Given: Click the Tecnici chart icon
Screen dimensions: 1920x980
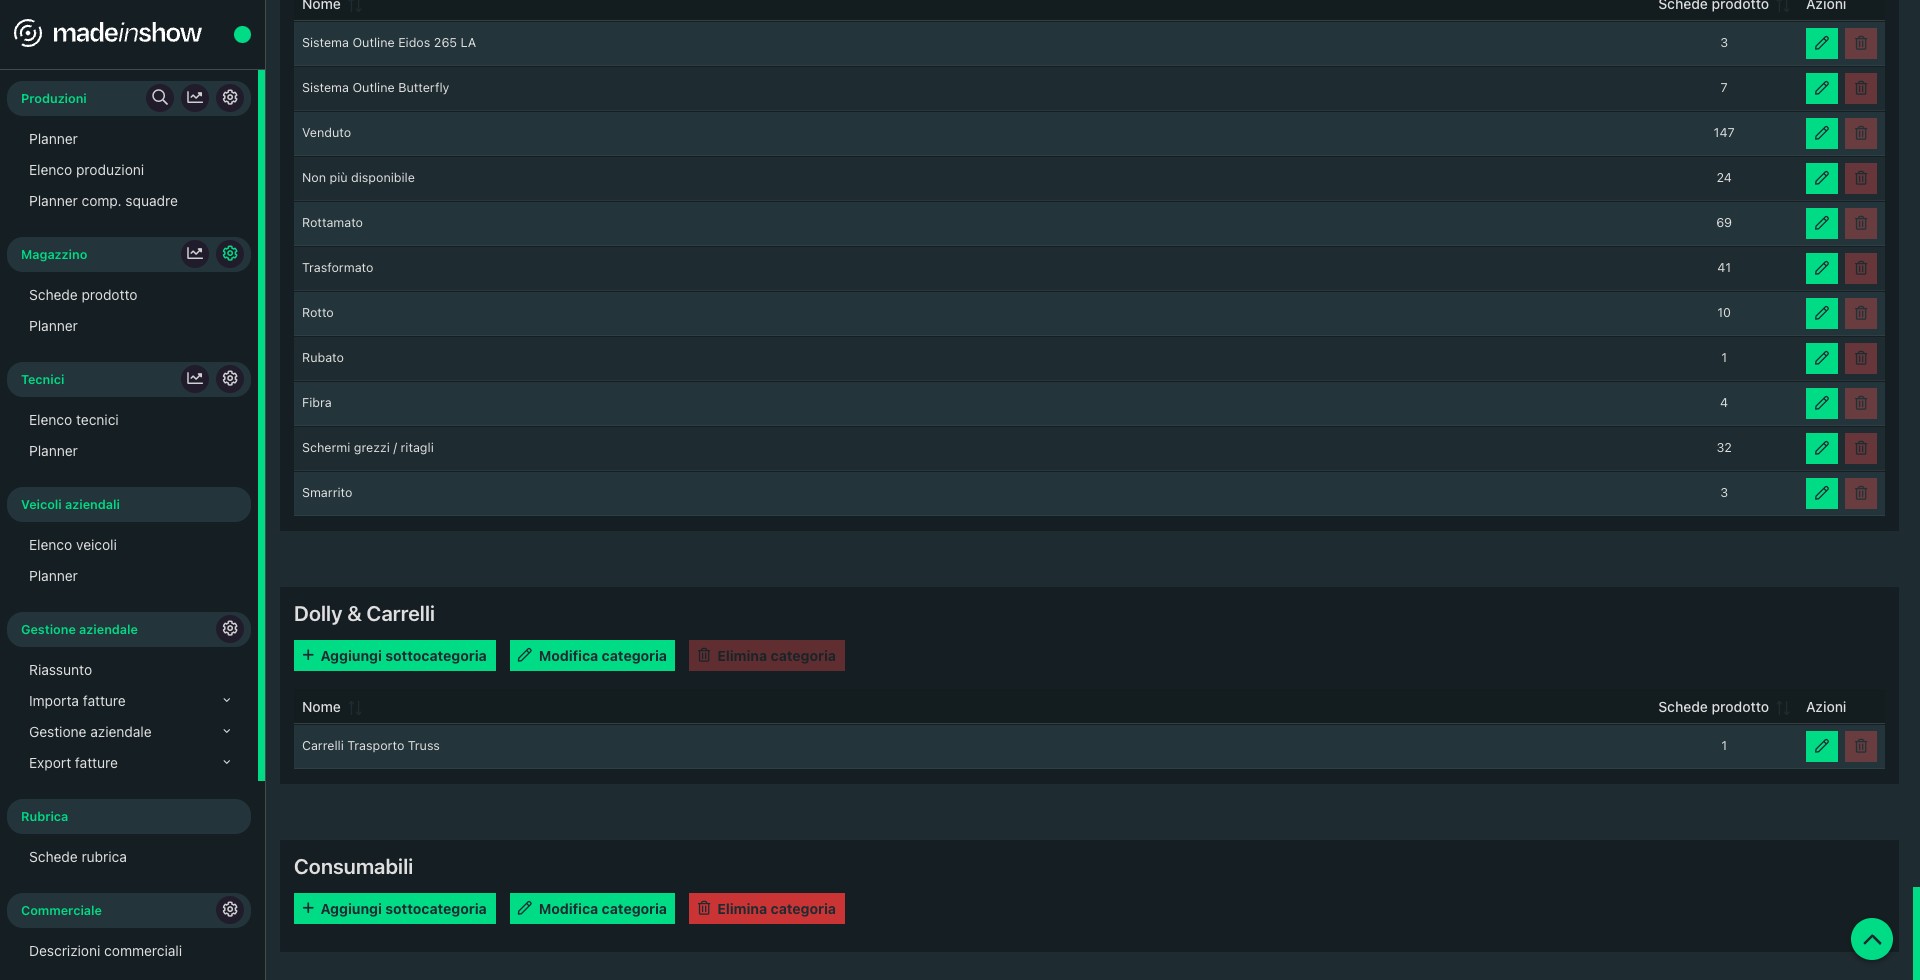Looking at the screenshot, I should [195, 379].
